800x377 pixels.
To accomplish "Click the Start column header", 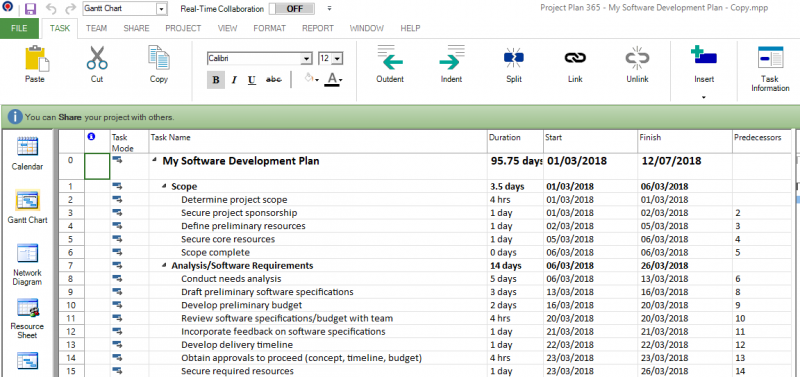I will tap(590, 142).
